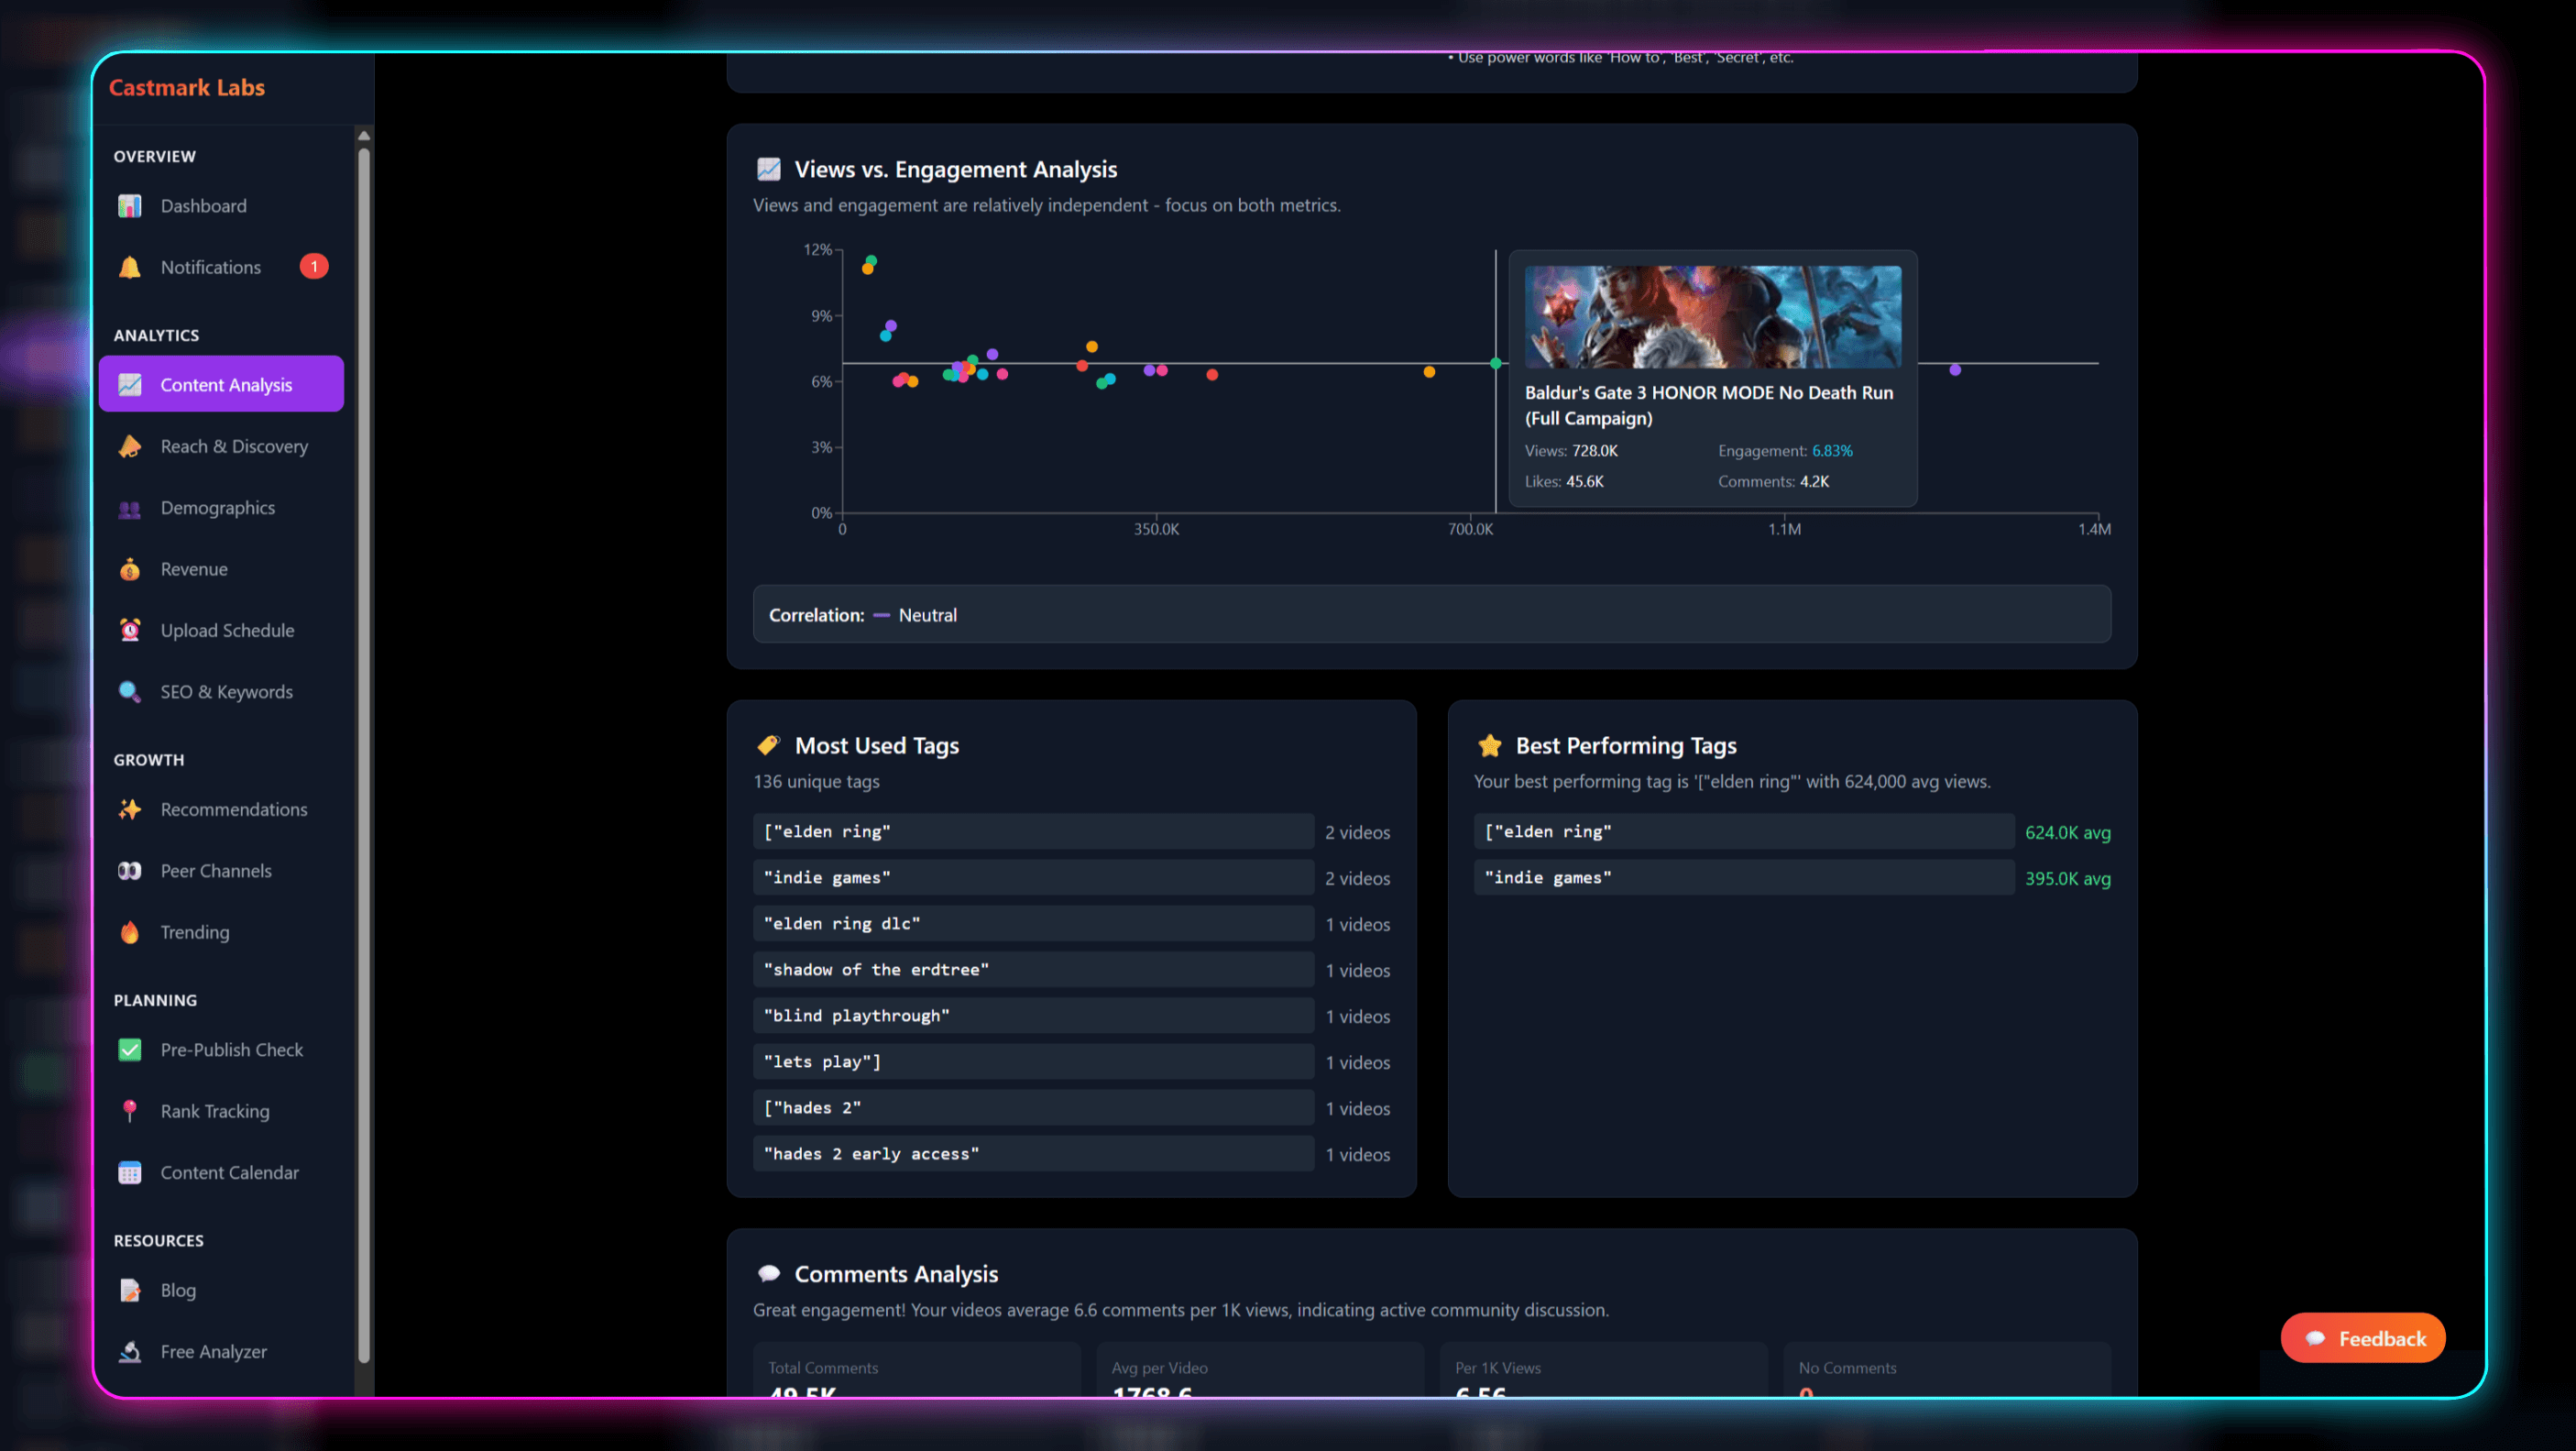Select the Rank Tracking pin icon
This screenshot has height=1451, width=2576.
click(131, 1111)
